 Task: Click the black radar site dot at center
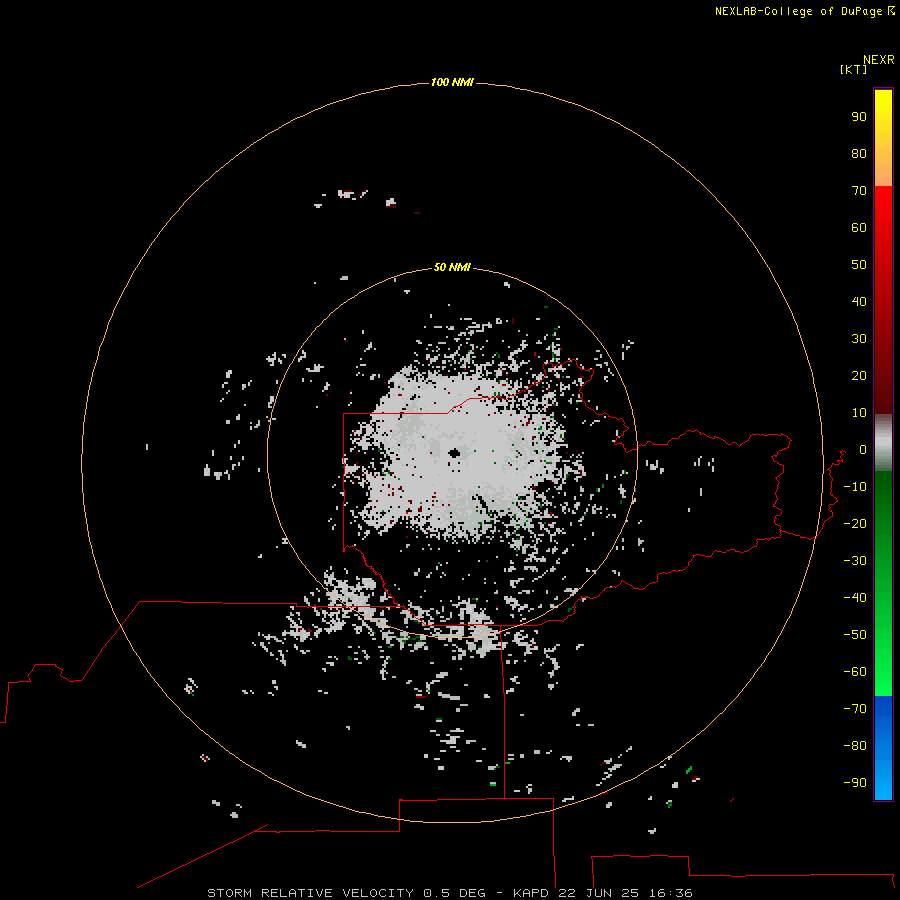455,453
